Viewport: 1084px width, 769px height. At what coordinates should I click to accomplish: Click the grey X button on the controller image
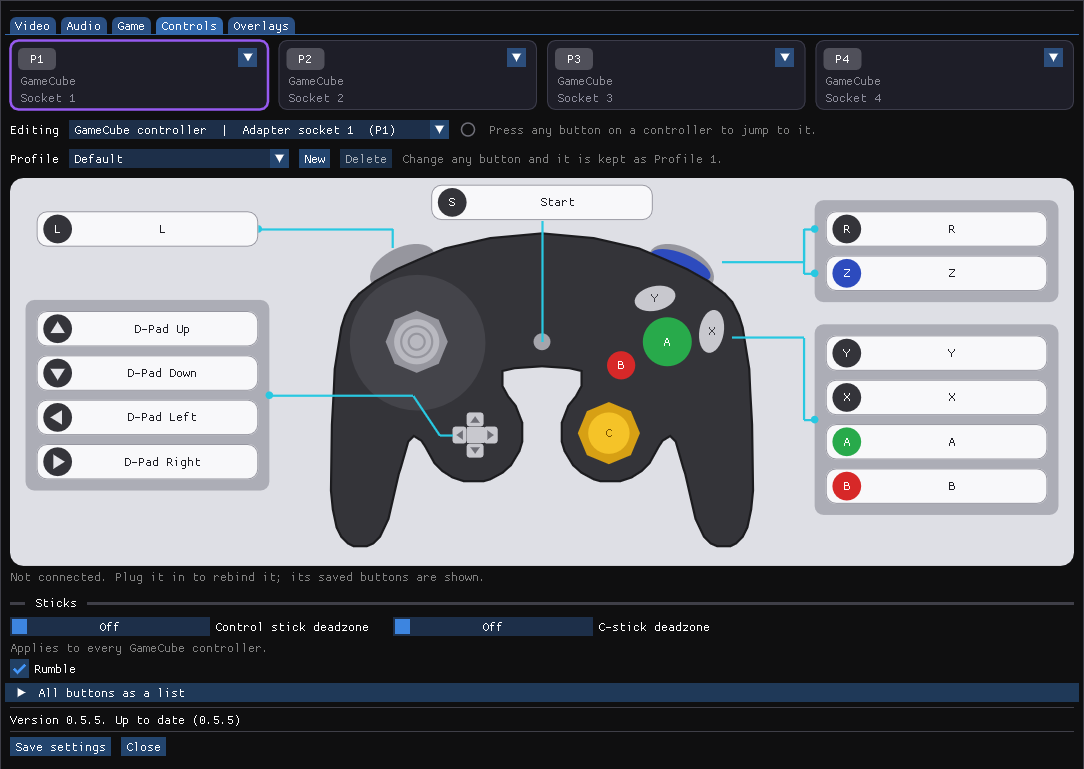pyautogui.click(x=712, y=331)
